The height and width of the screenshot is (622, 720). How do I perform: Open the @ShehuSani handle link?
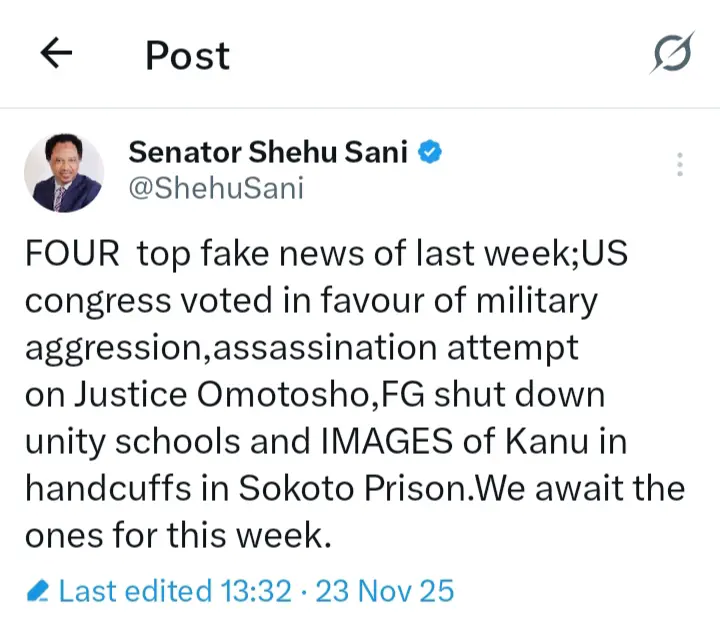215,188
